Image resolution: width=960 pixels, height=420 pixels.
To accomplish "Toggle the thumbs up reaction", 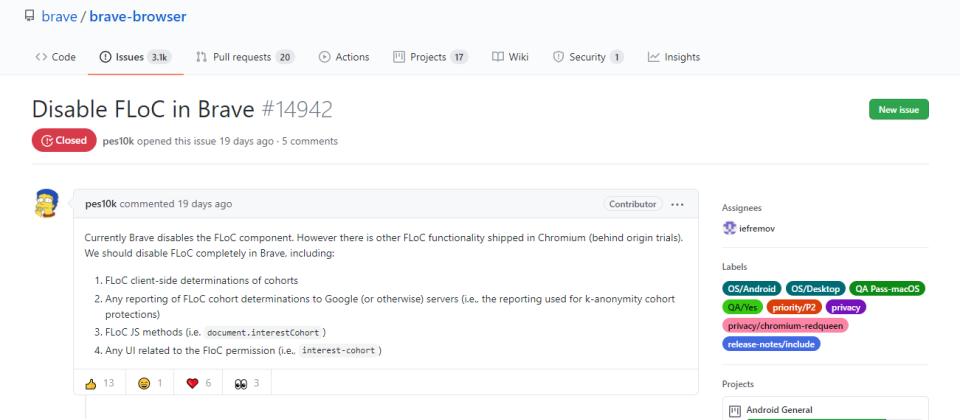I will tap(99, 383).
